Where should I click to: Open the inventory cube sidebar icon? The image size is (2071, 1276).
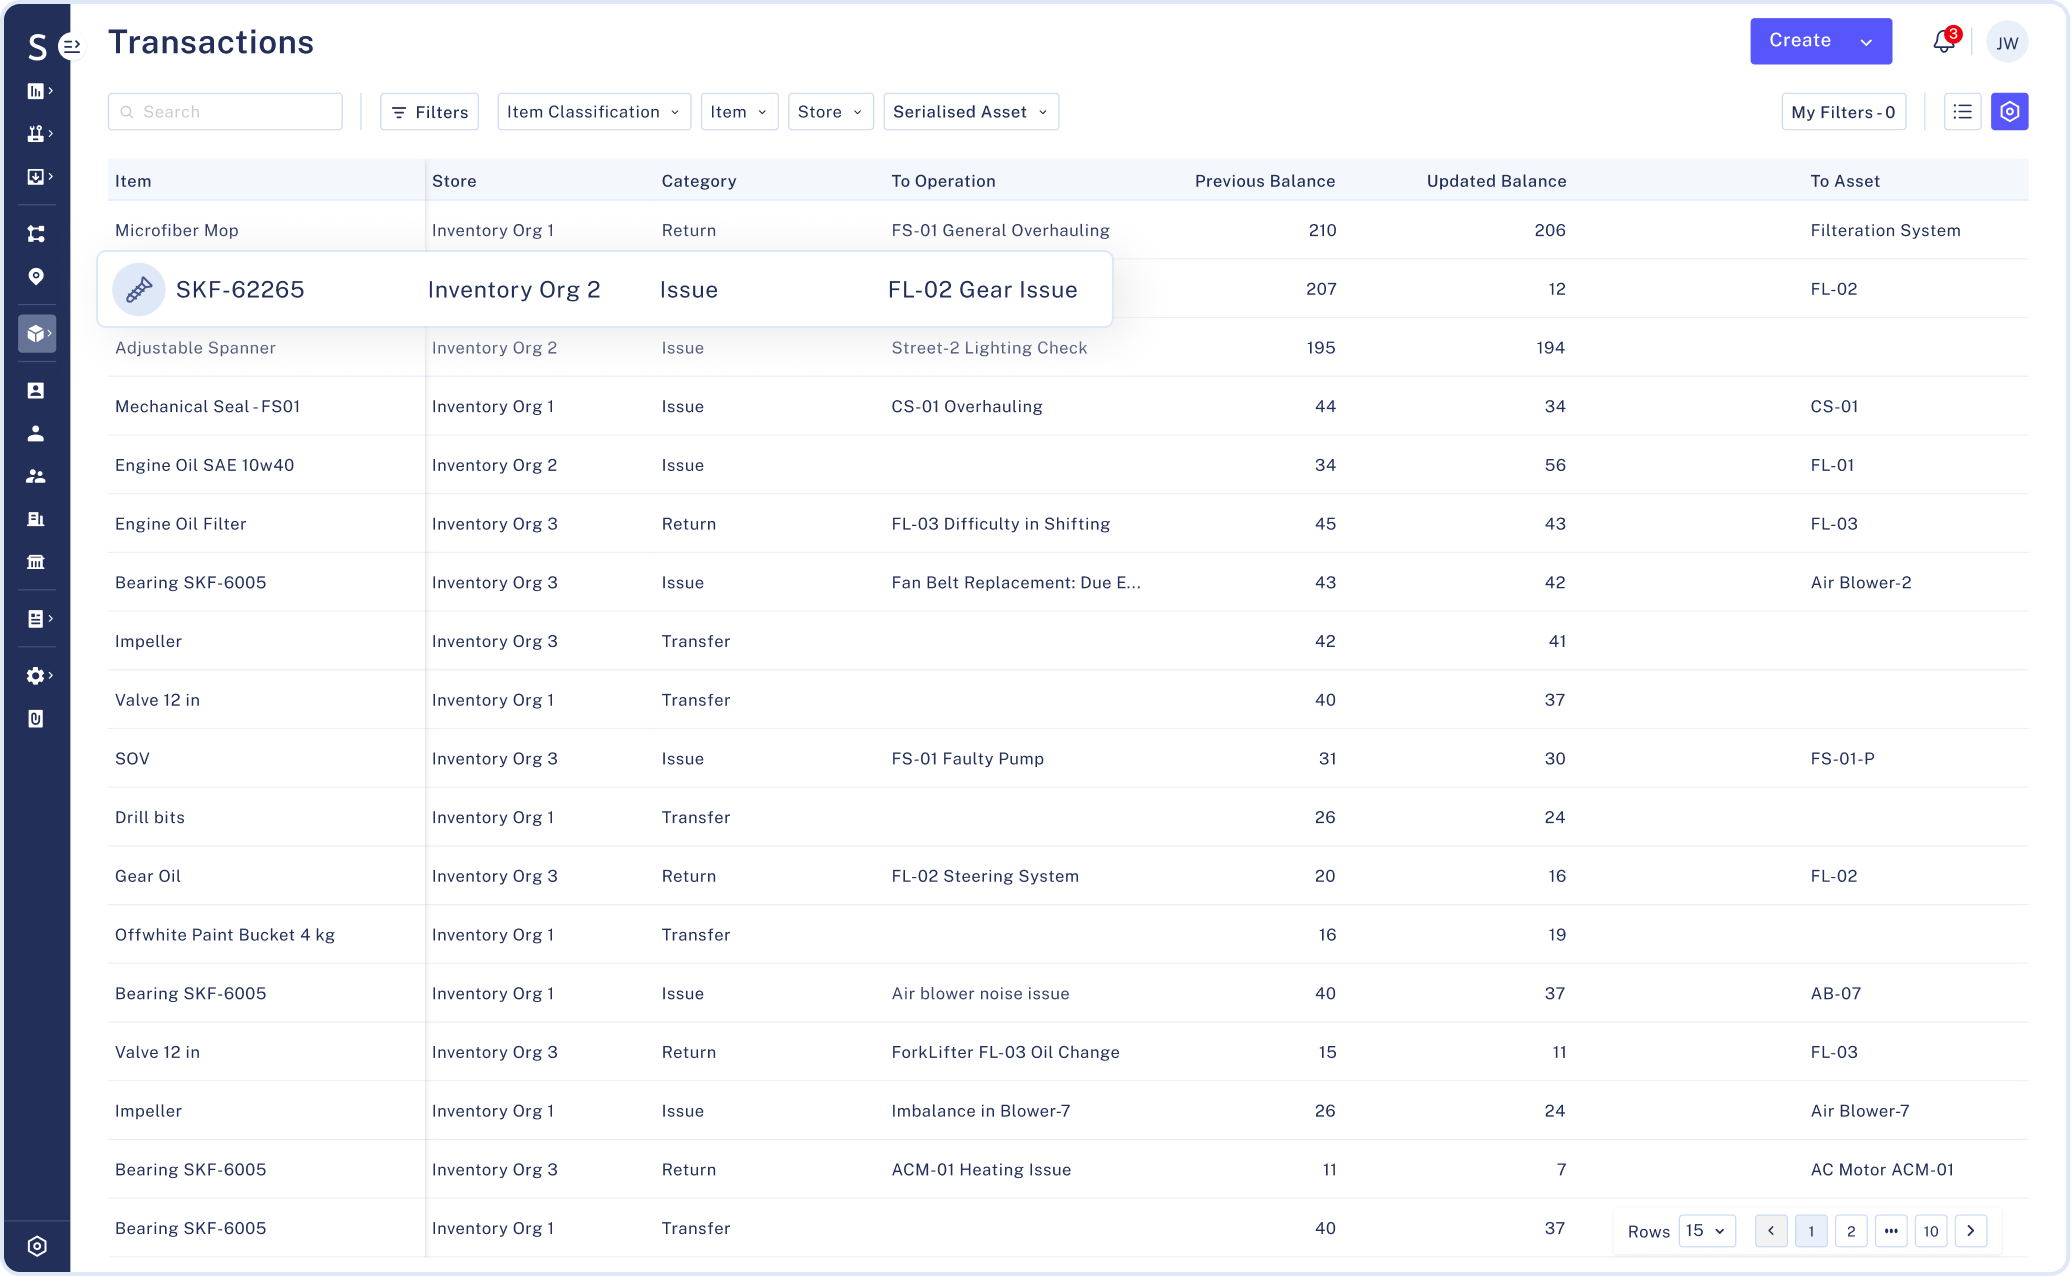click(x=36, y=333)
